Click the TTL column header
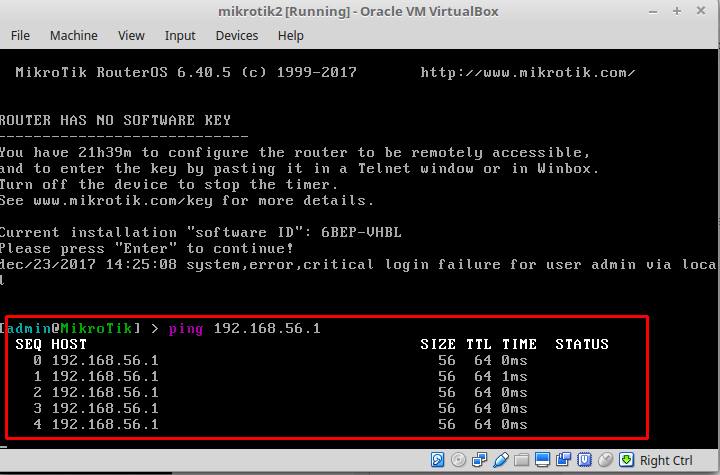Image resolution: width=720 pixels, height=475 pixels. [x=479, y=345]
